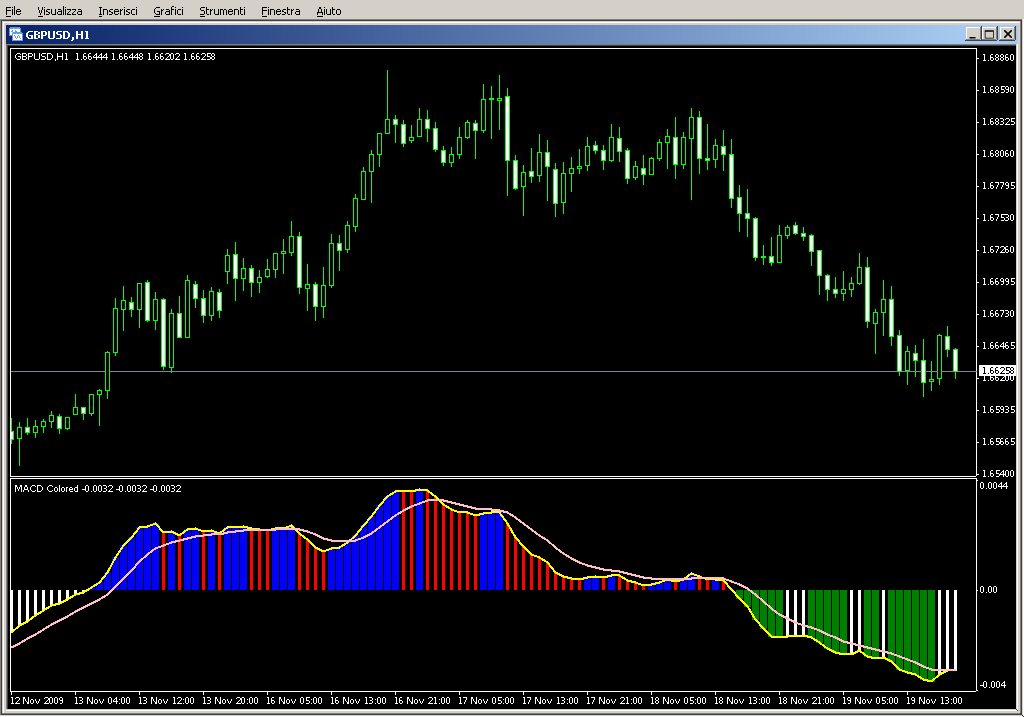1024x717 pixels.
Task: Click the 1.68060 price axis label
Action: tap(999, 153)
